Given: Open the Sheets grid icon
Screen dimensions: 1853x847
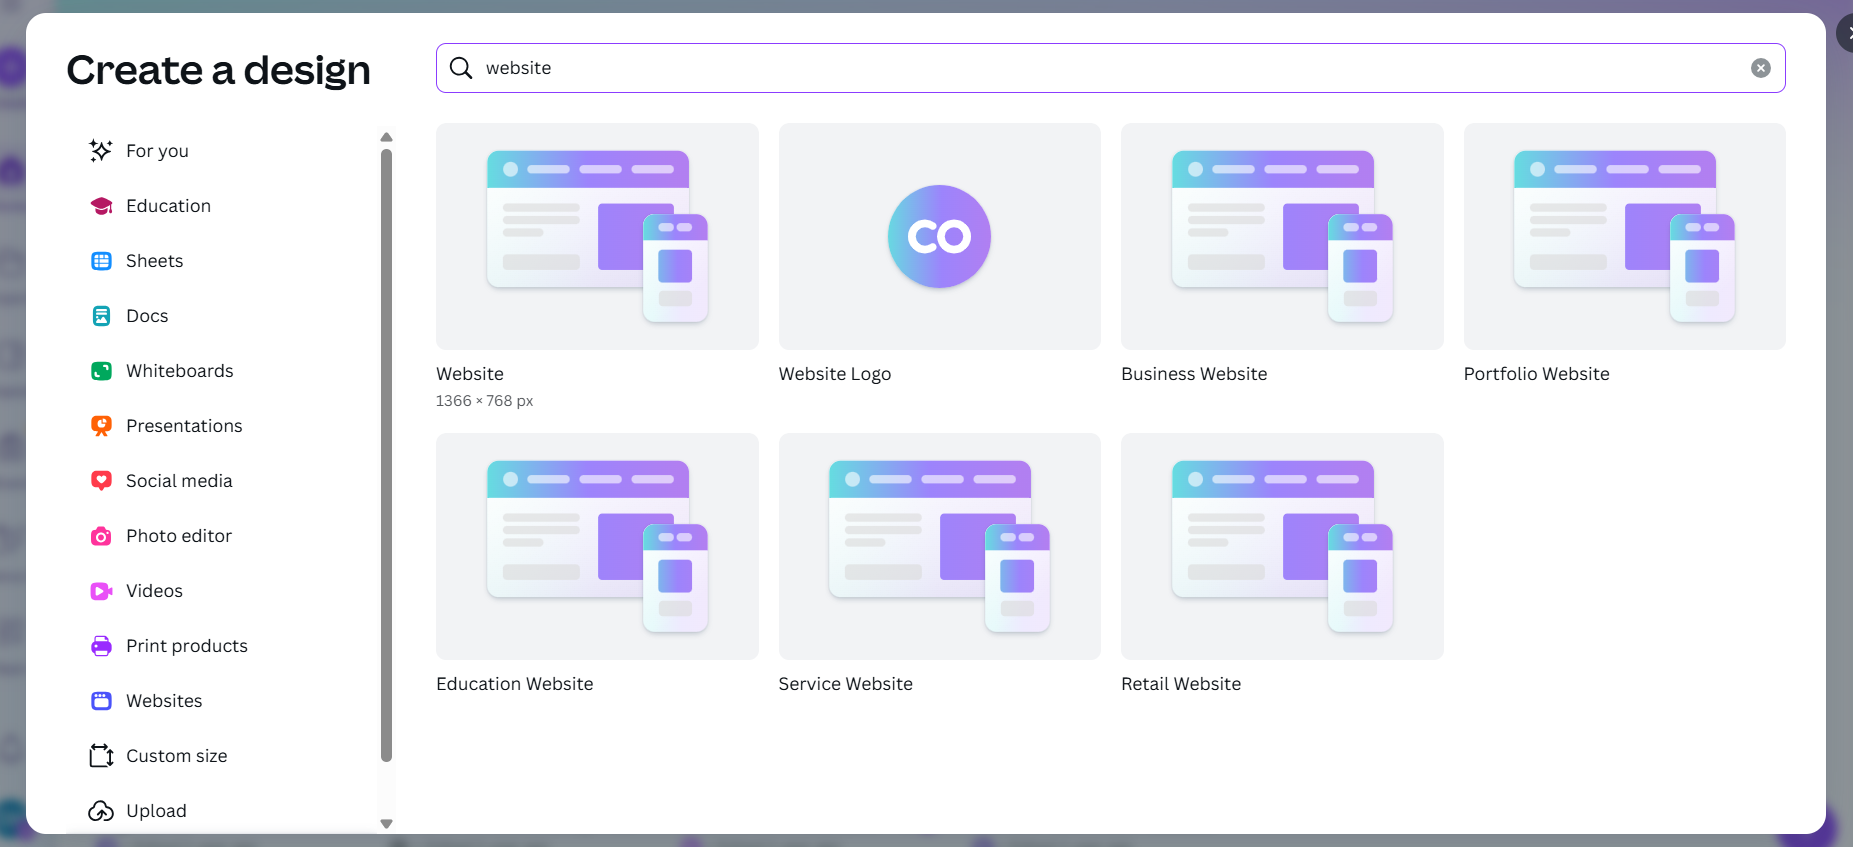Looking at the screenshot, I should (x=101, y=261).
